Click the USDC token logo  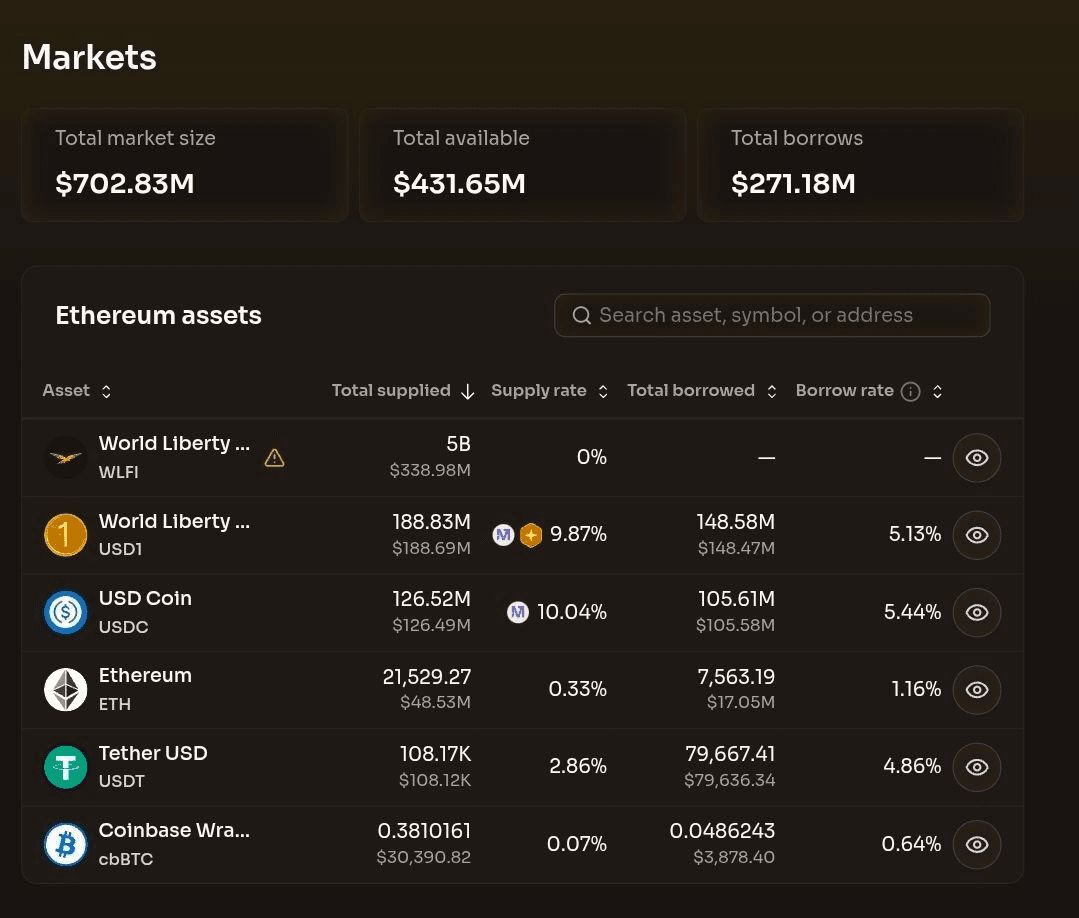click(x=65, y=612)
